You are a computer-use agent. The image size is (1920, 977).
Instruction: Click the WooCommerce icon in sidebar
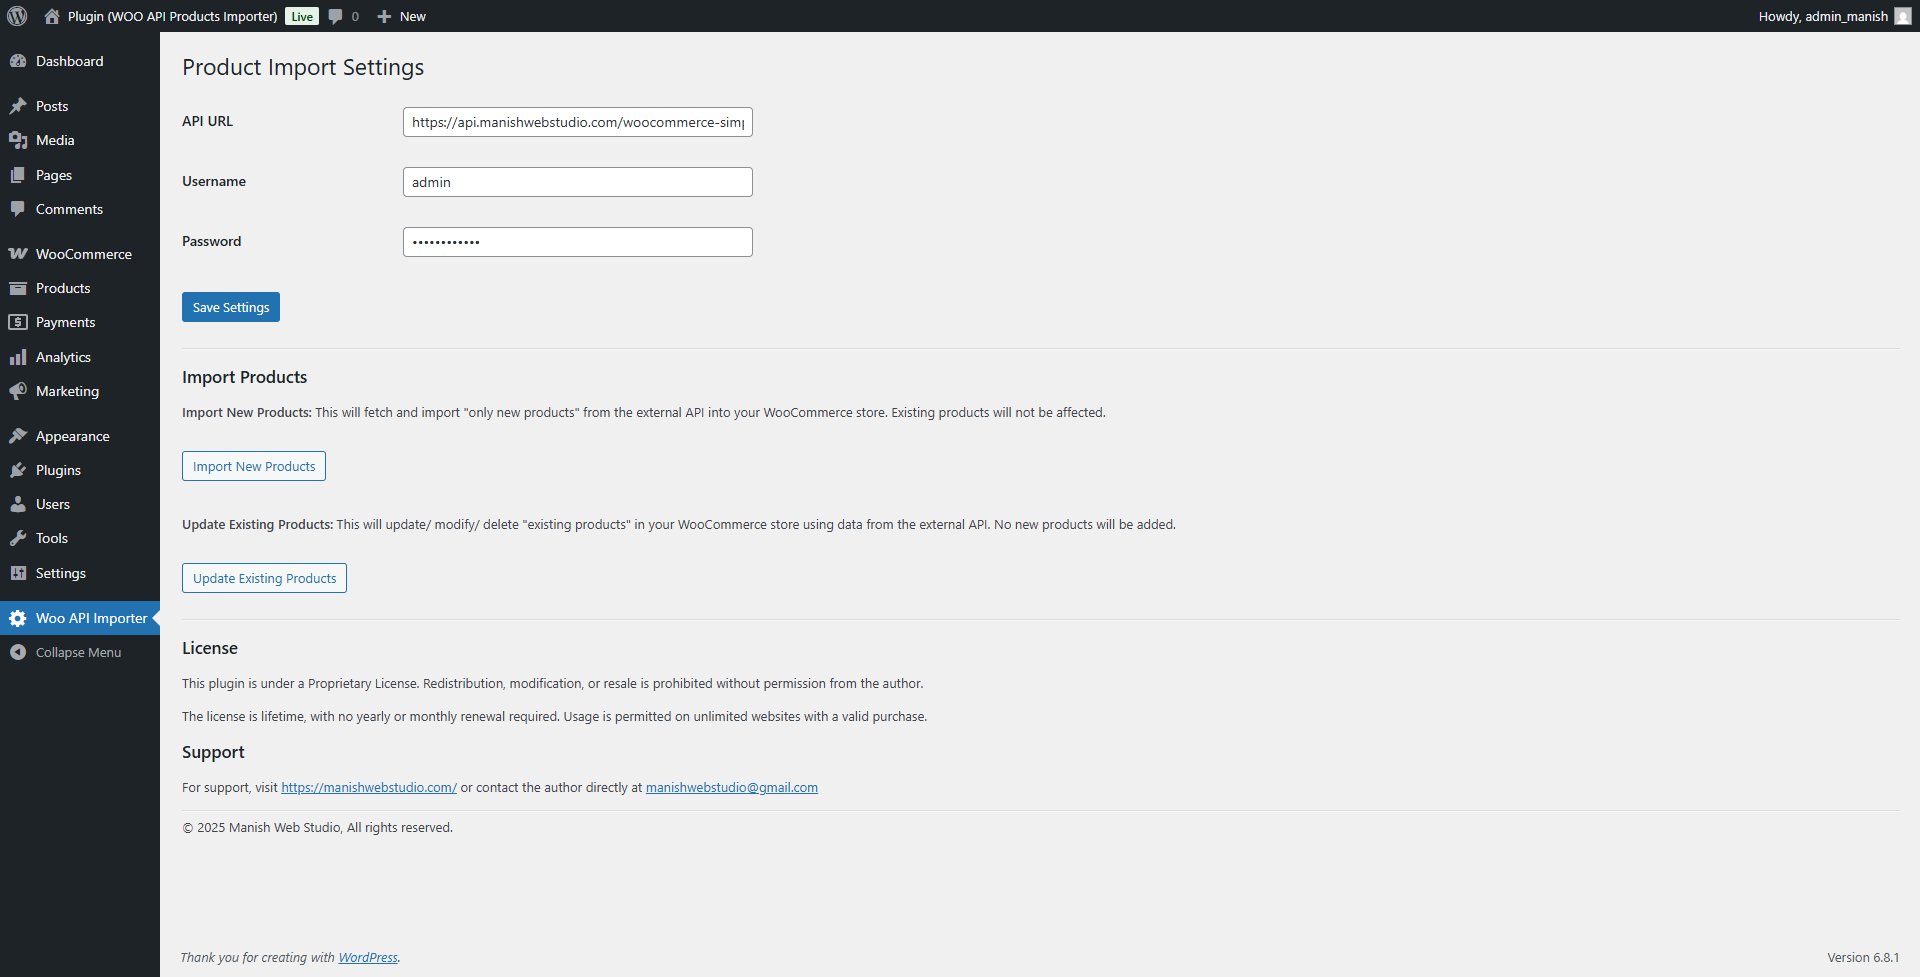pos(18,254)
